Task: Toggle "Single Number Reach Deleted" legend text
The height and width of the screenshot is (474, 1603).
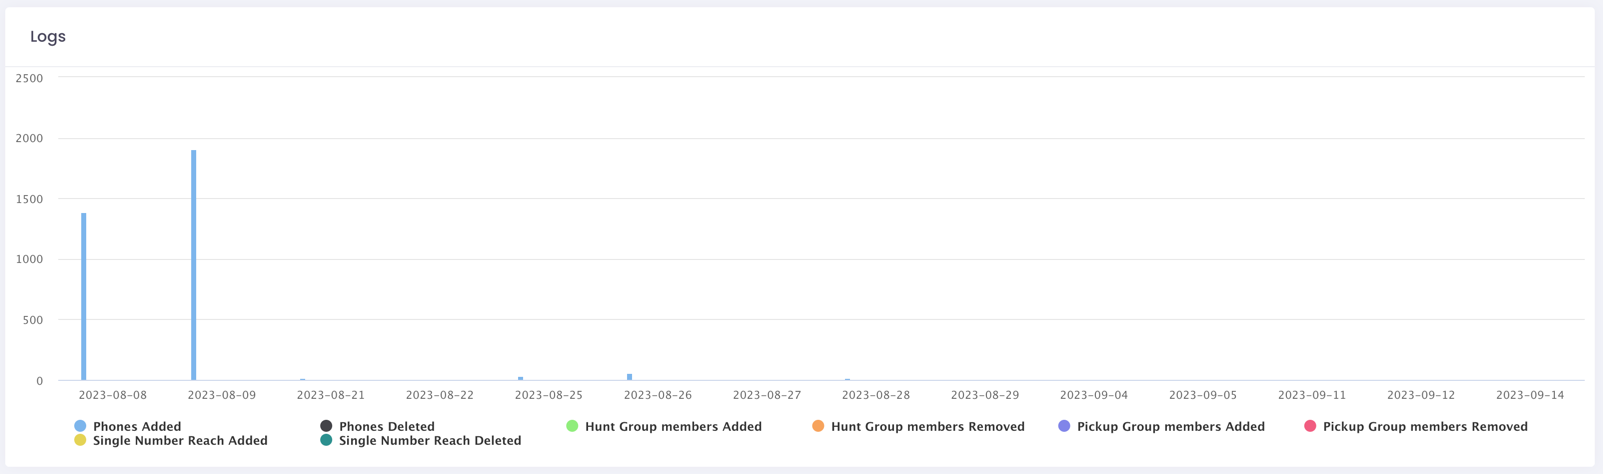Action: tap(430, 441)
